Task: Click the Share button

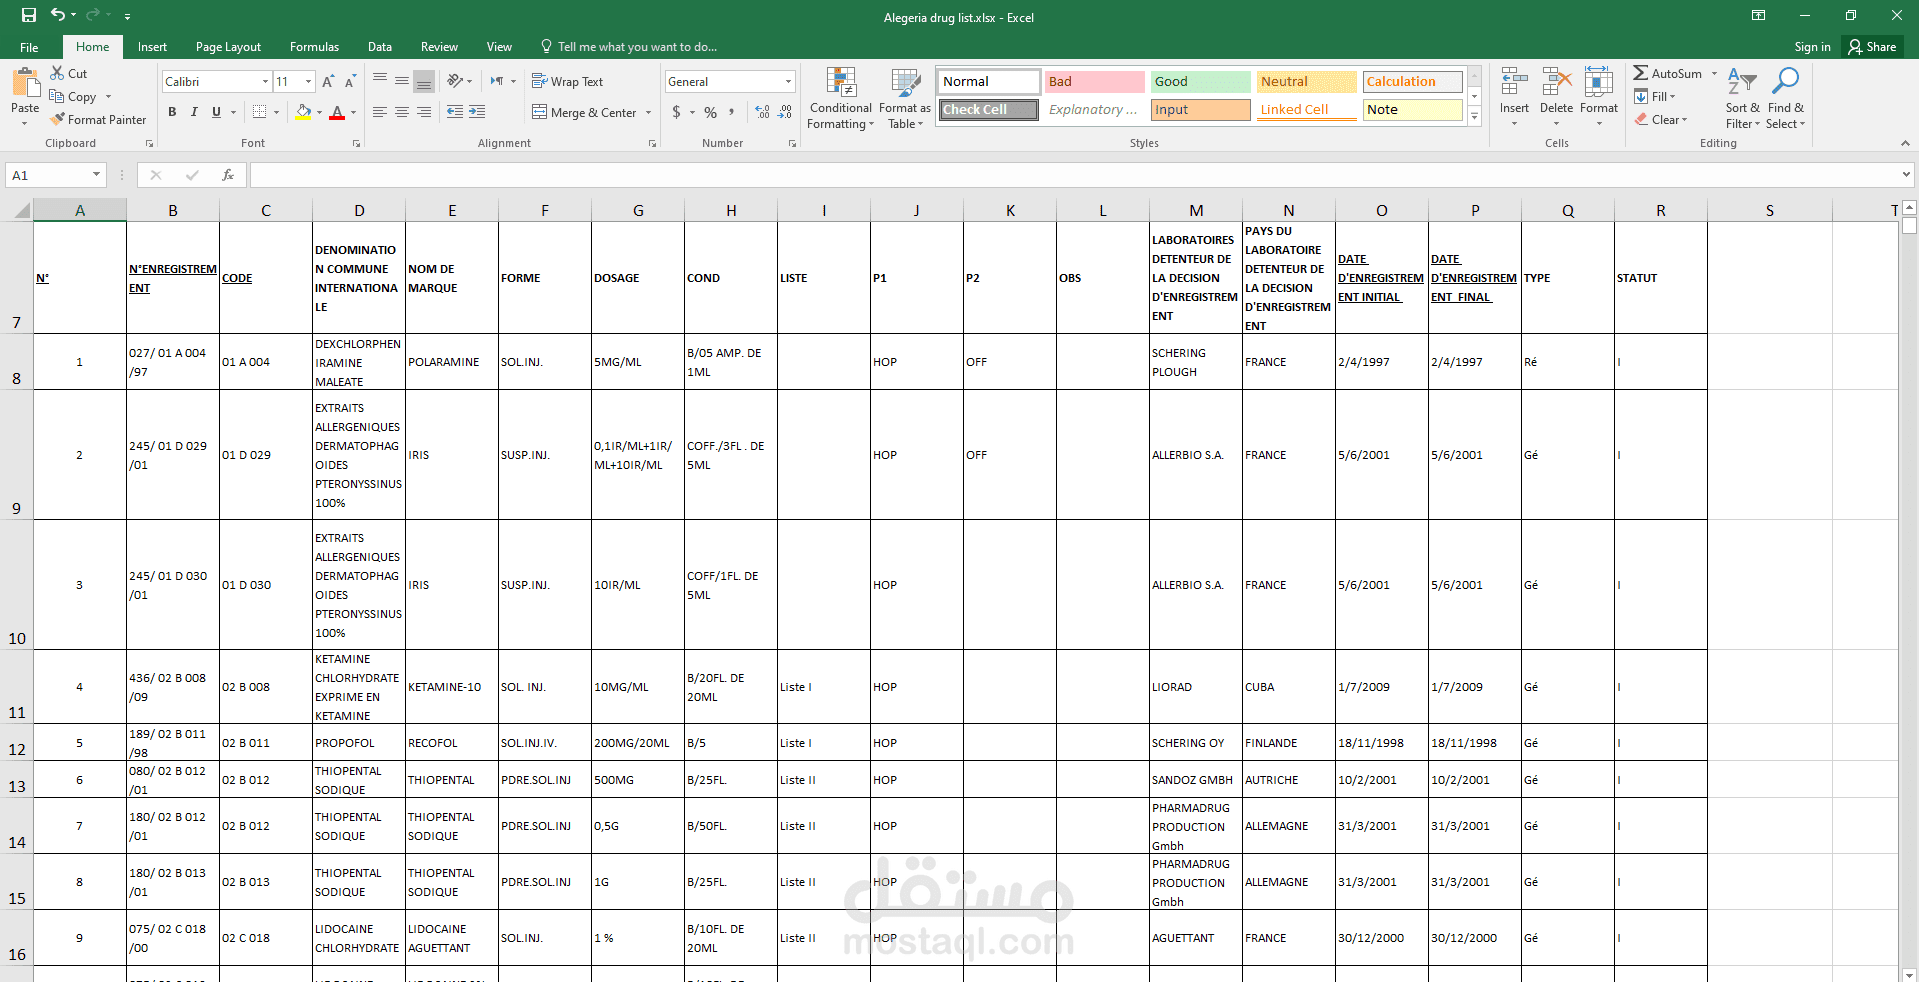Action: coord(1872,47)
